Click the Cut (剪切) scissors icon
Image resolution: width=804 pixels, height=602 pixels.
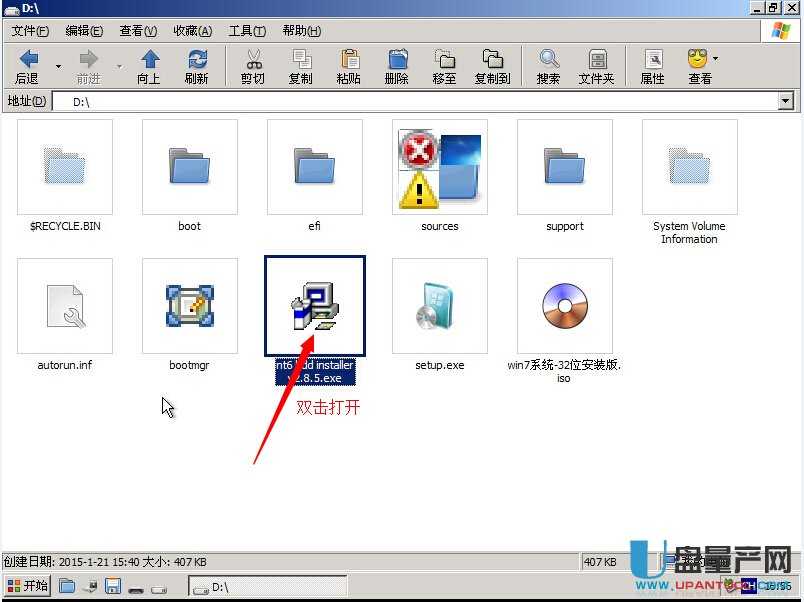pos(253,60)
